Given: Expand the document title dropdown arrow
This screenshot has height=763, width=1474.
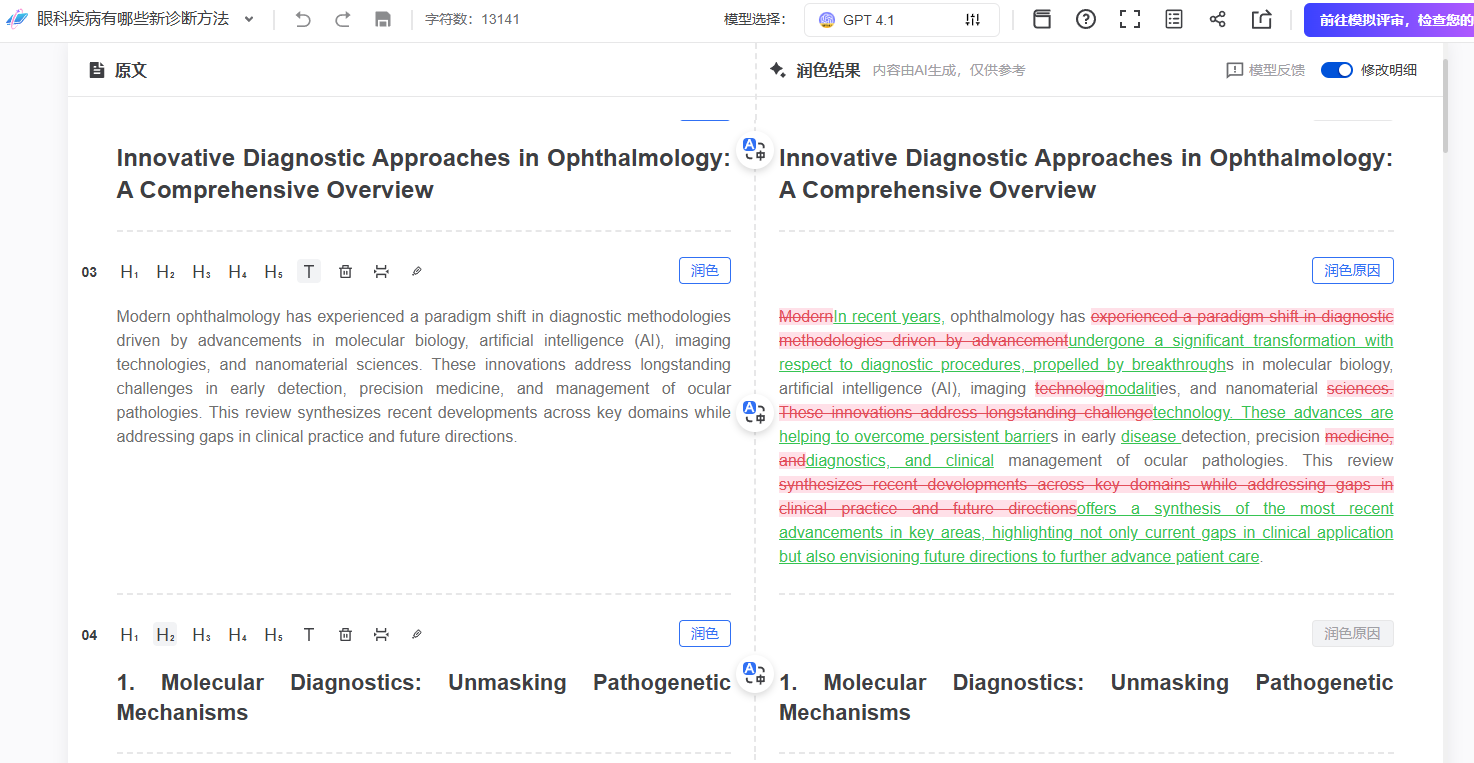Looking at the screenshot, I should point(249,19).
